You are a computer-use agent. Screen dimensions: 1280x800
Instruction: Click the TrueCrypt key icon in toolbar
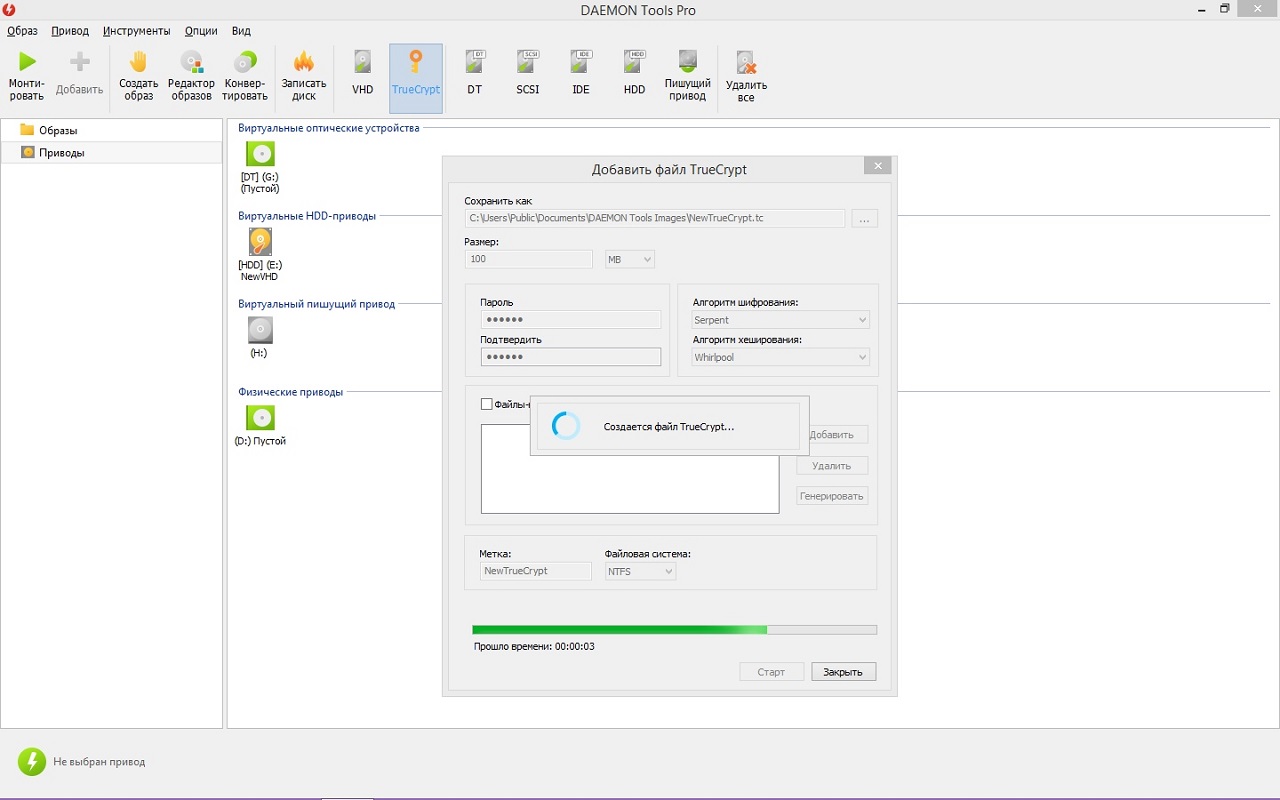pos(416,63)
